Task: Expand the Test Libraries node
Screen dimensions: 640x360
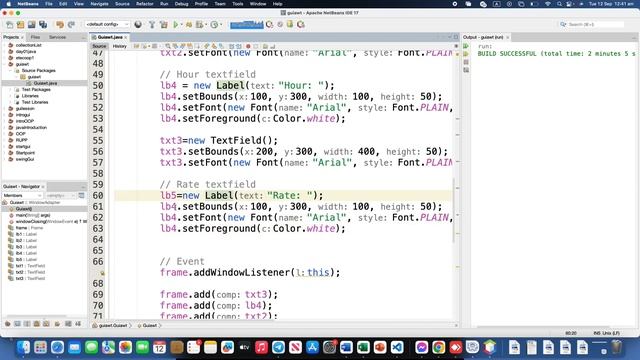Action: [x=11, y=102]
